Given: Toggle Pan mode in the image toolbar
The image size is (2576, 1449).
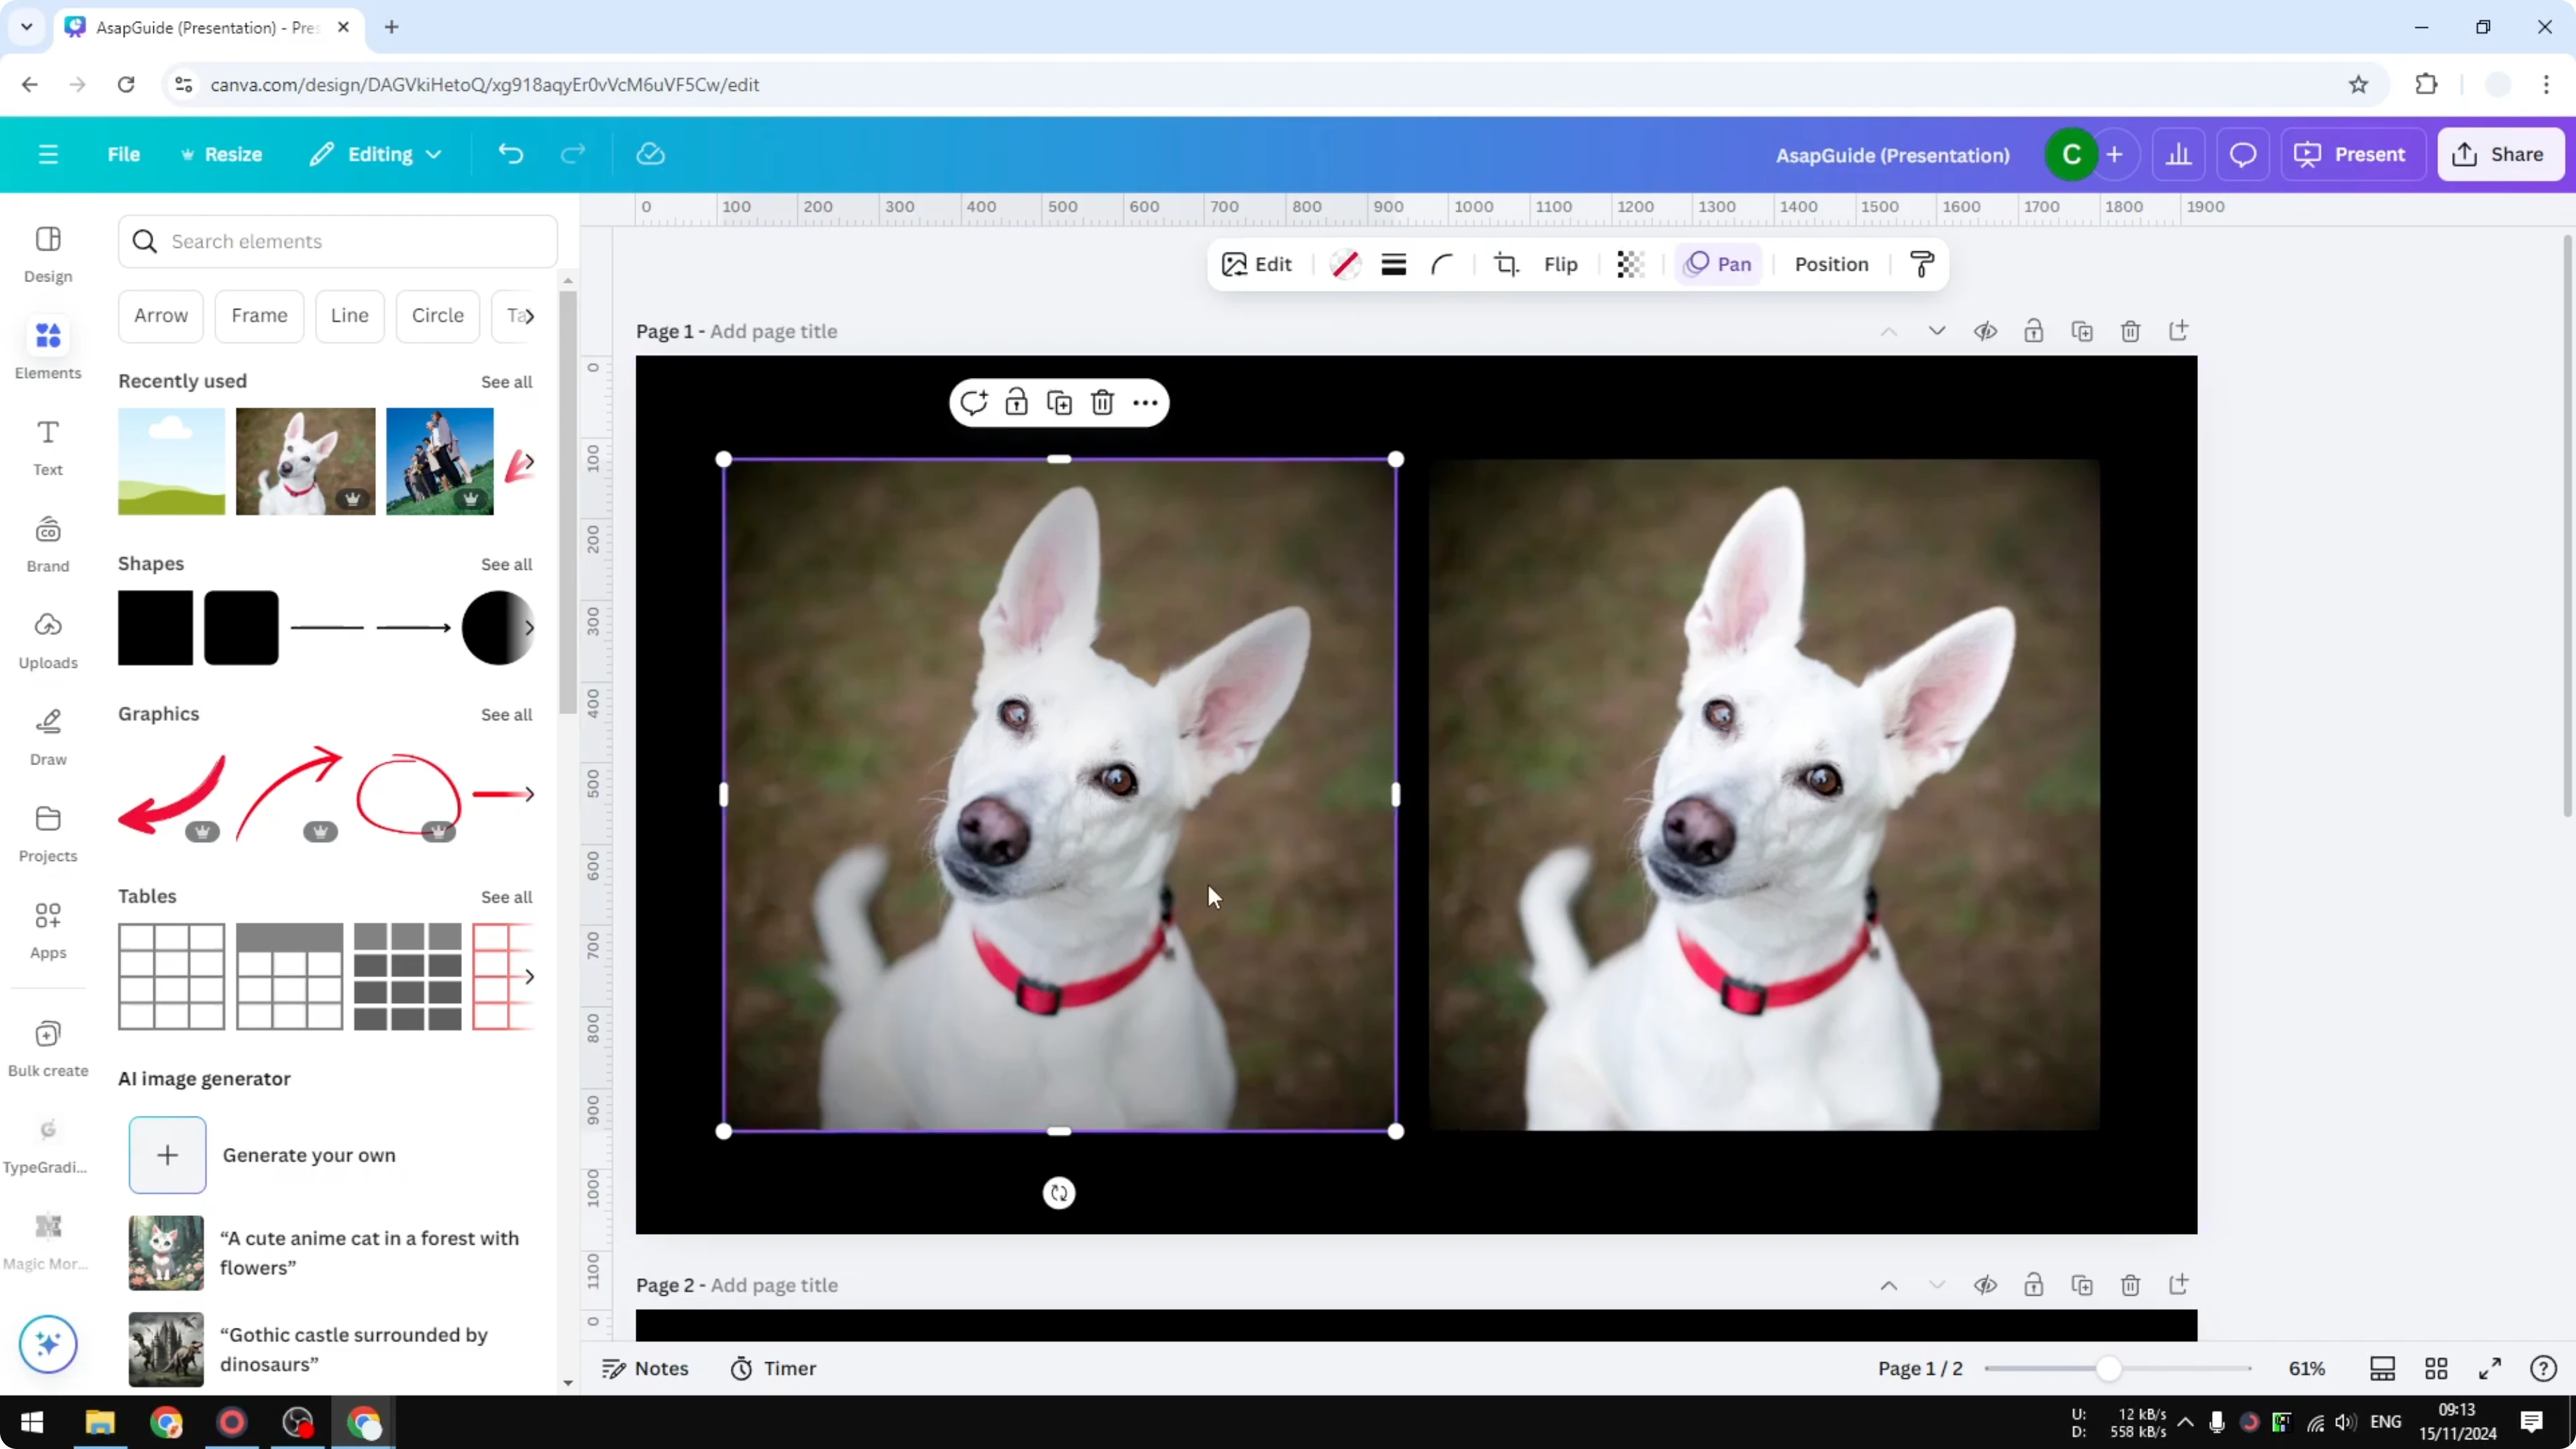Looking at the screenshot, I should click(x=1717, y=263).
